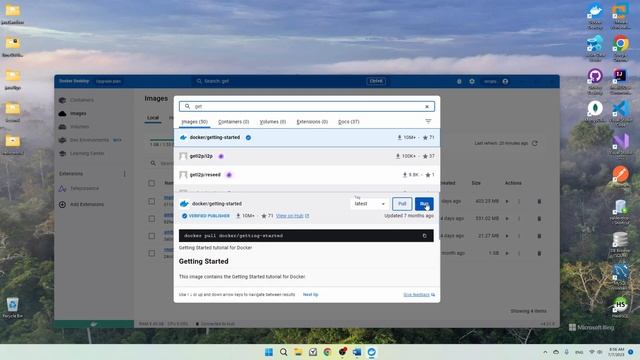Open the troubleshoot bug icon in header
The height and width of the screenshot is (360, 640).
click(459, 81)
